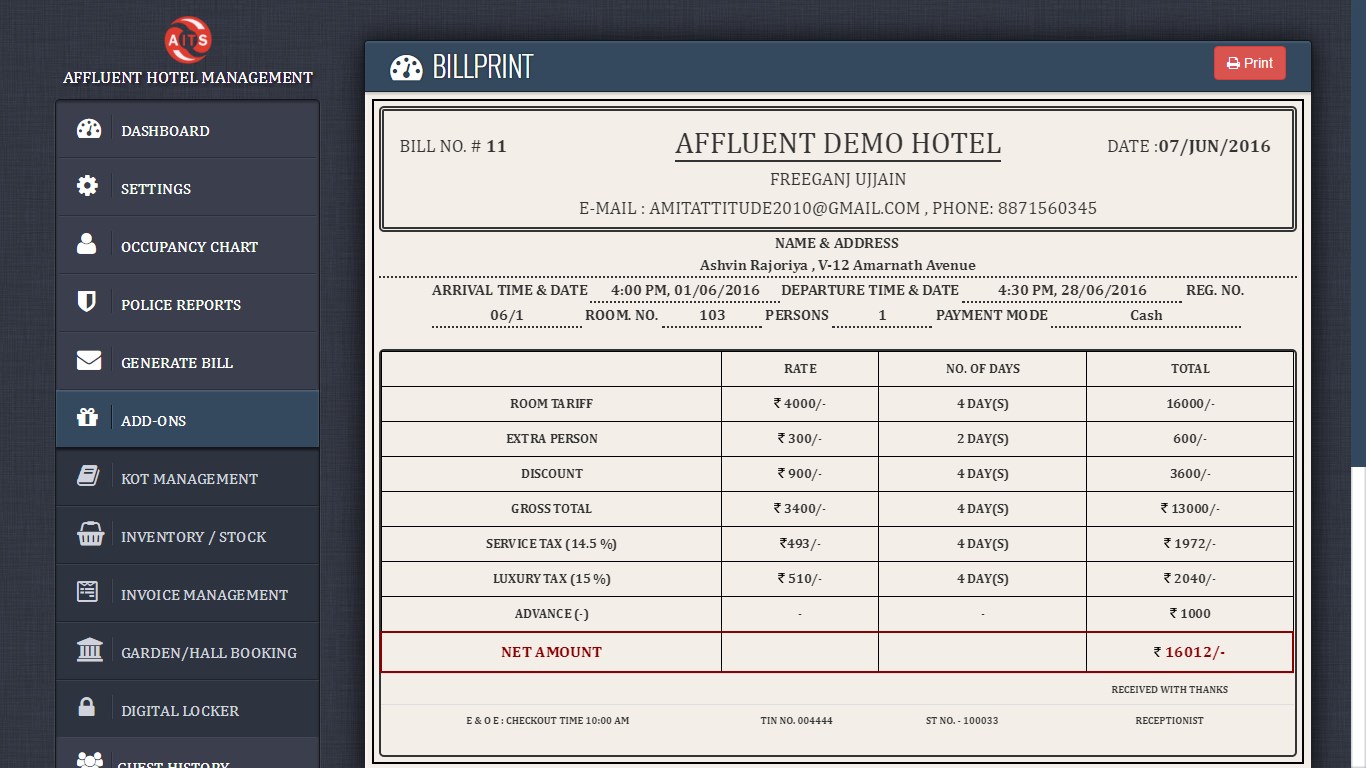Image resolution: width=1366 pixels, height=768 pixels.
Task: Click the KOT Management book icon
Action: click(88, 476)
